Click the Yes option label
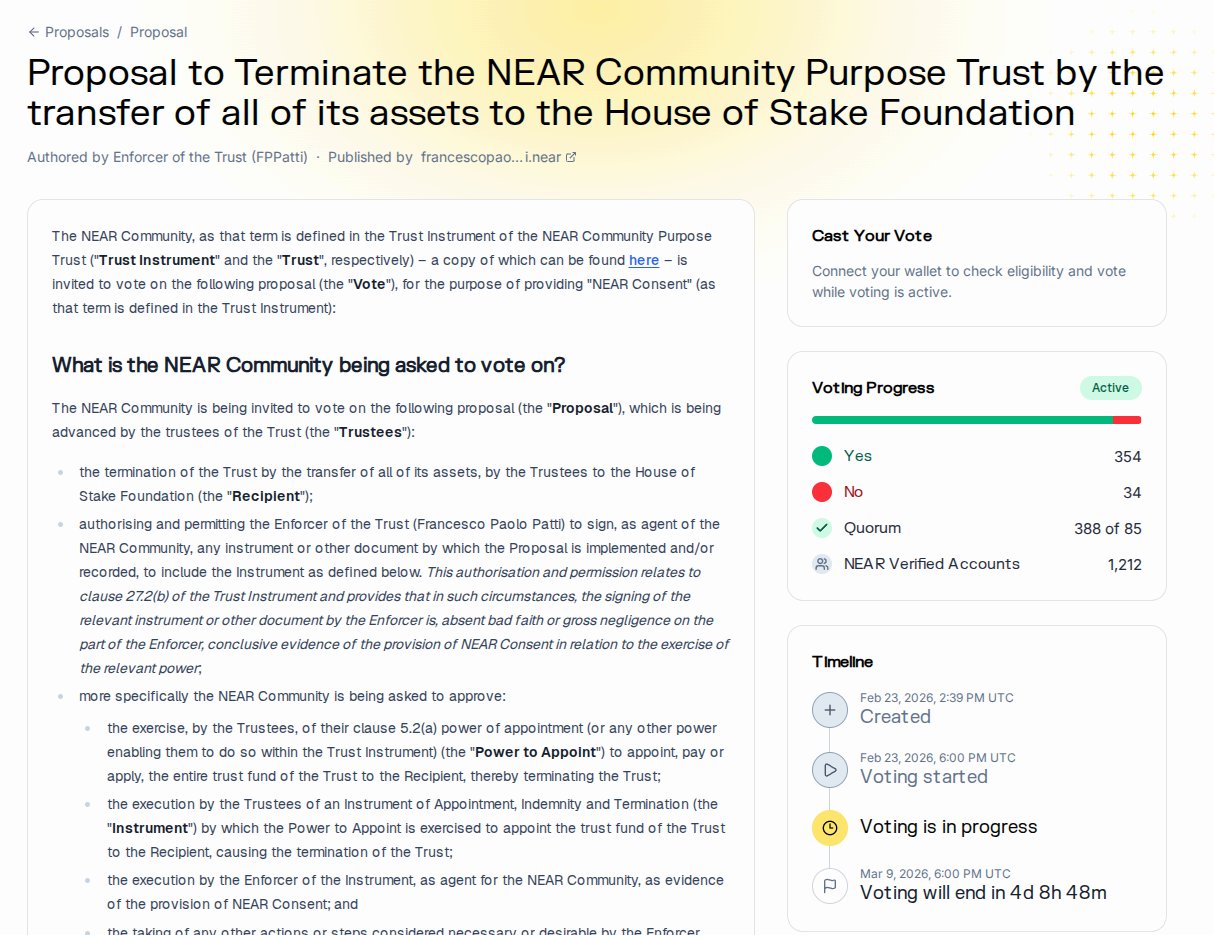The width and height of the screenshot is (1214, 935). (x=858, y=456)
